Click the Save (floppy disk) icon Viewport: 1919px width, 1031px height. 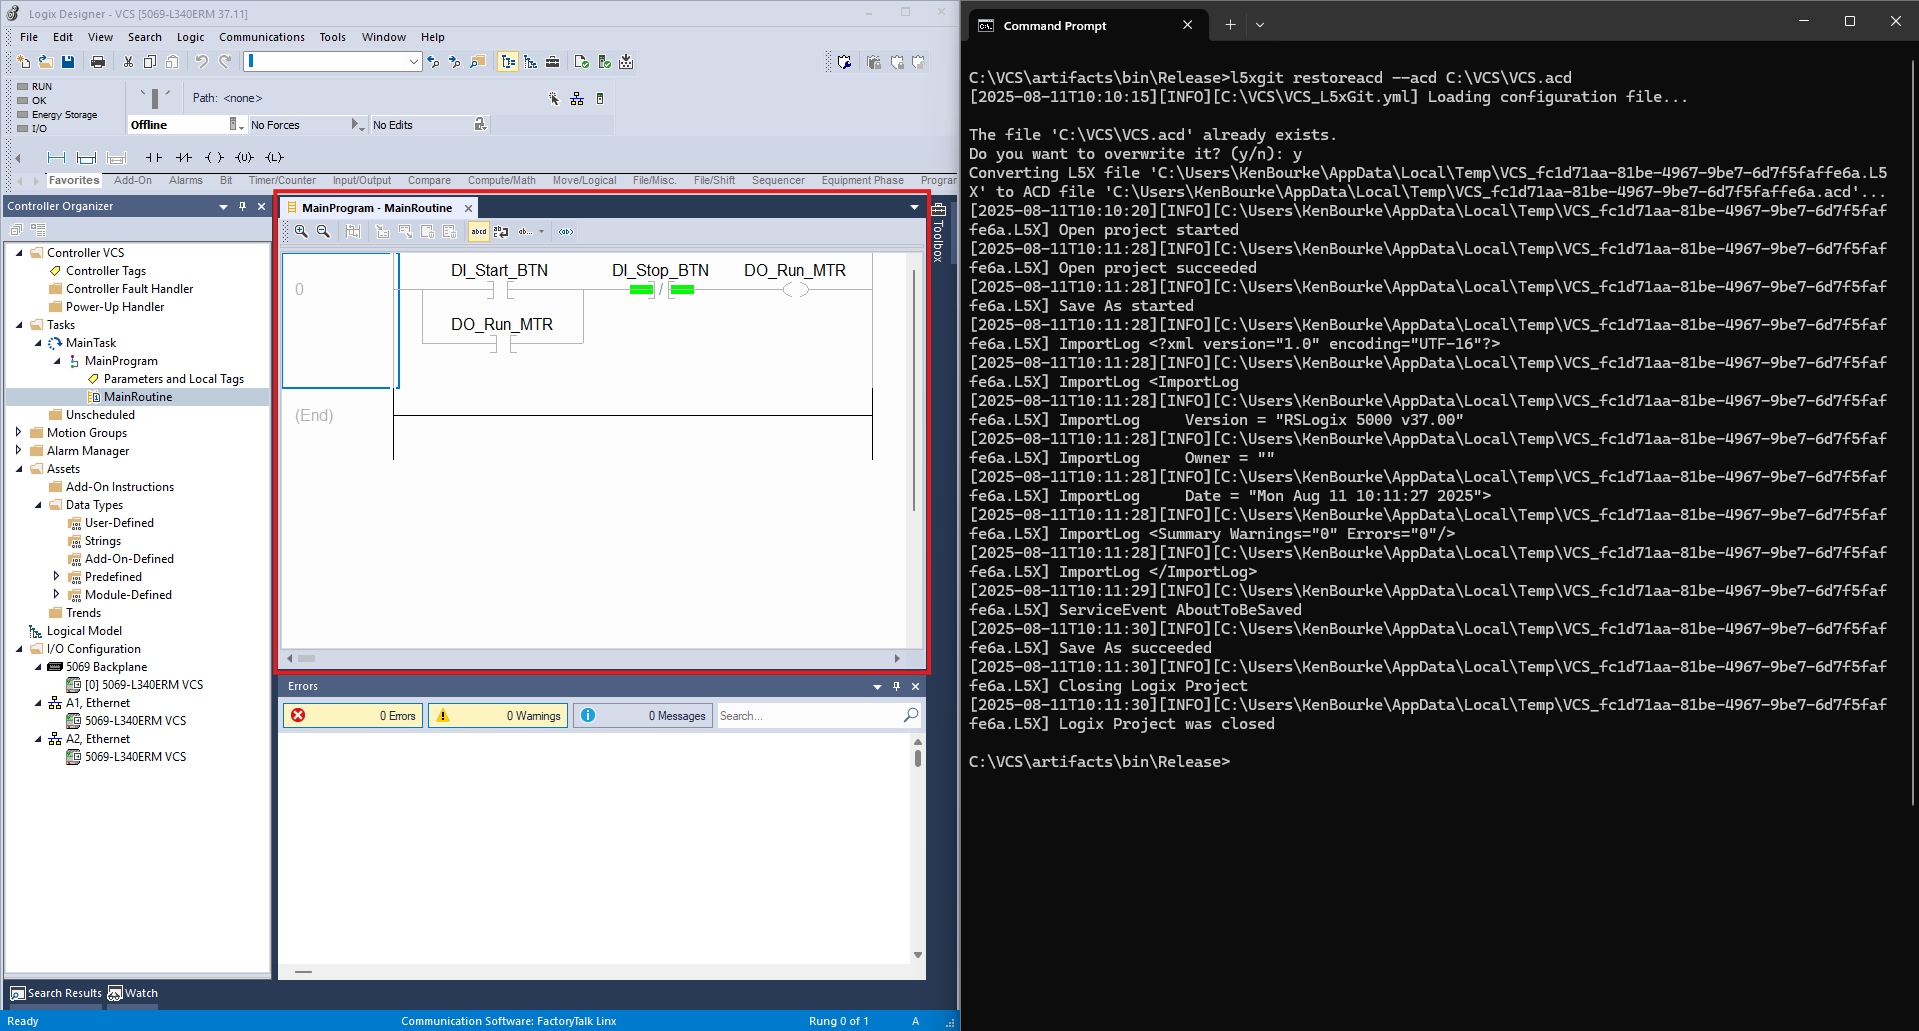pos(68,62)
